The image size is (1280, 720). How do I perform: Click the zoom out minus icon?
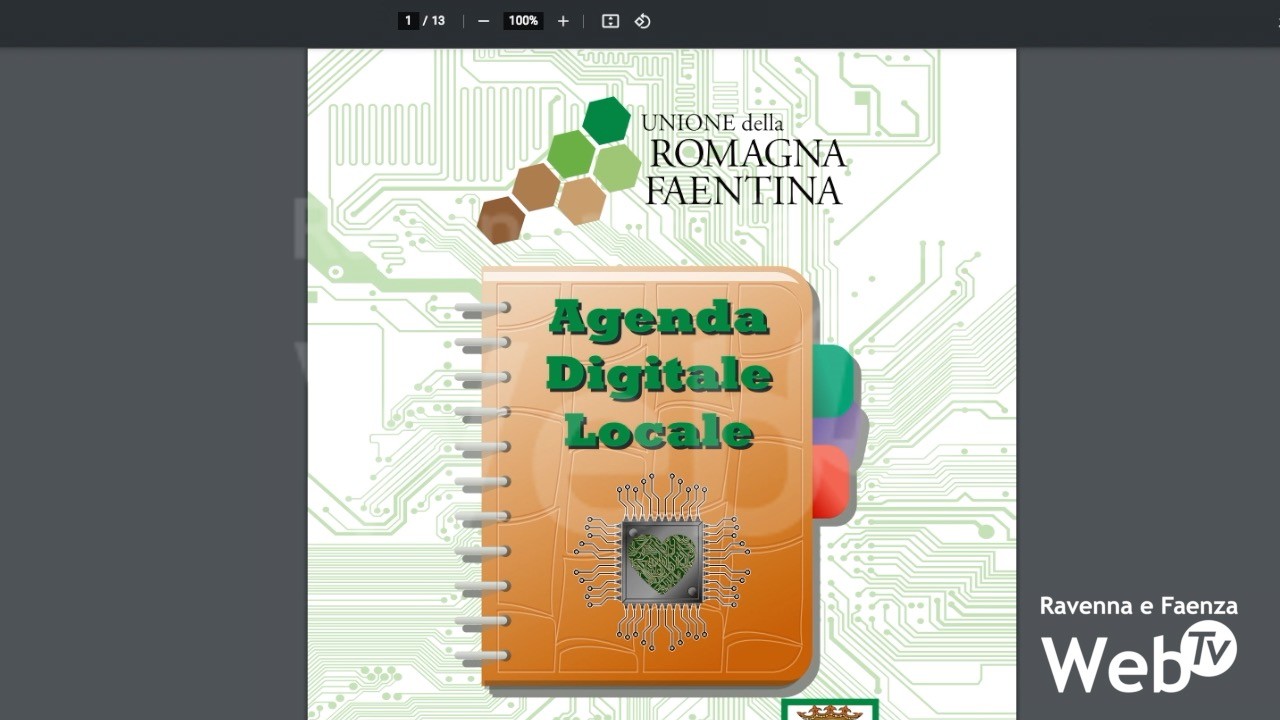tap(484, 21)
